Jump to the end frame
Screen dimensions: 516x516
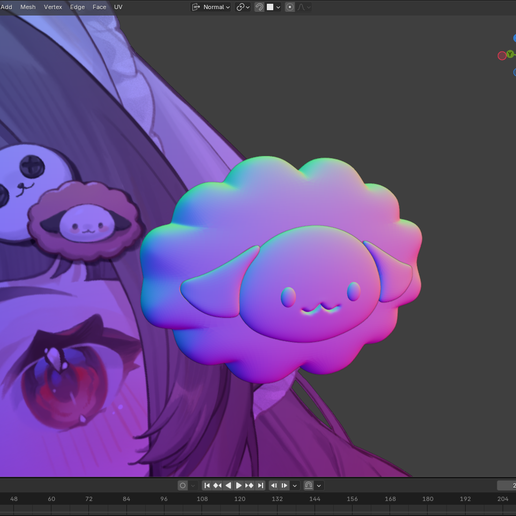[x=260, y=485]
